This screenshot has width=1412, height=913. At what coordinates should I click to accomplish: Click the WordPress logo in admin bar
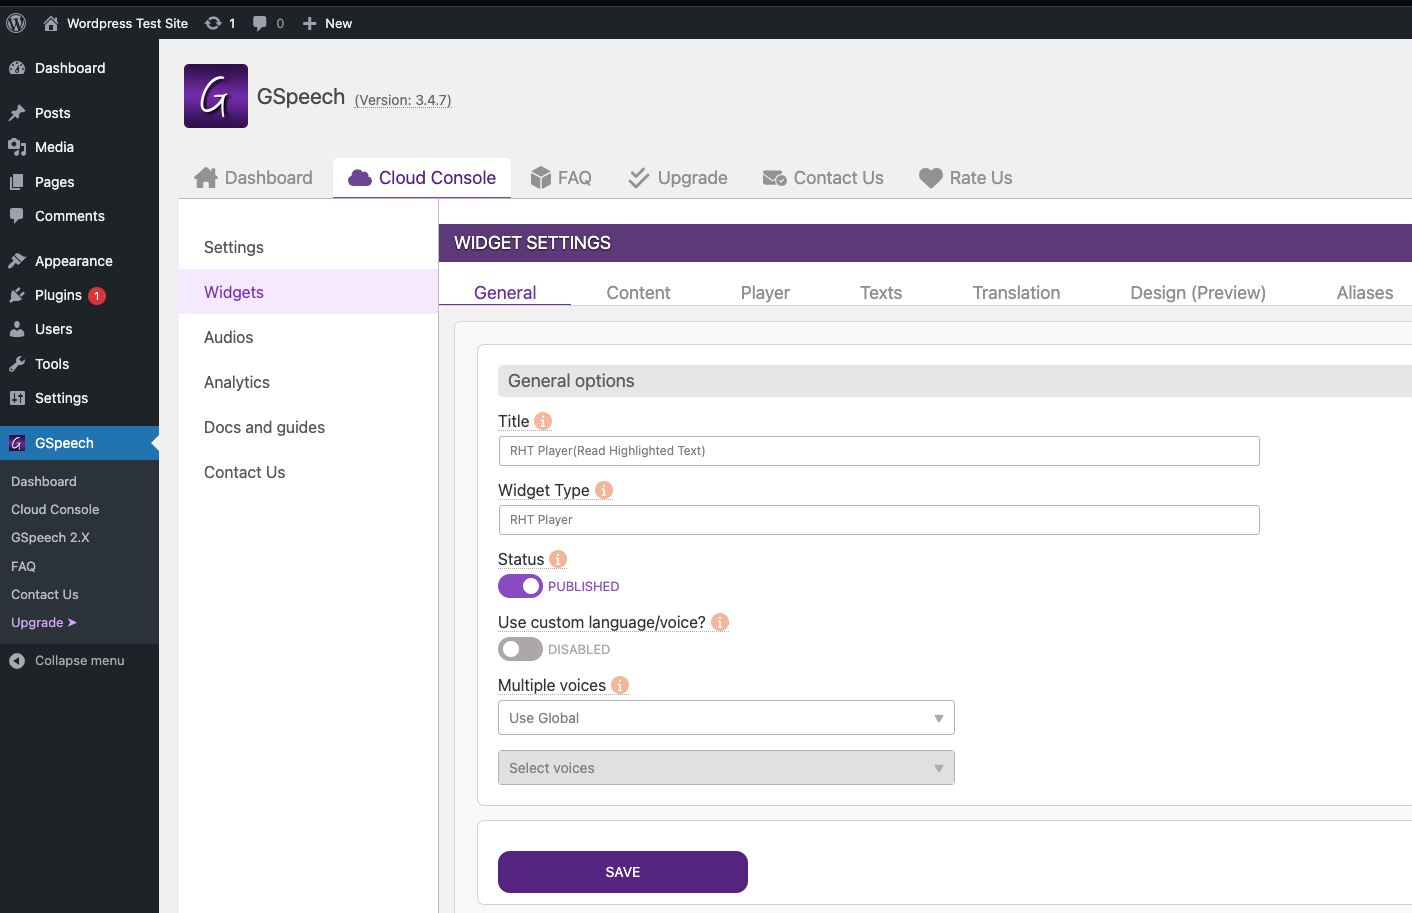coord(16,23)
